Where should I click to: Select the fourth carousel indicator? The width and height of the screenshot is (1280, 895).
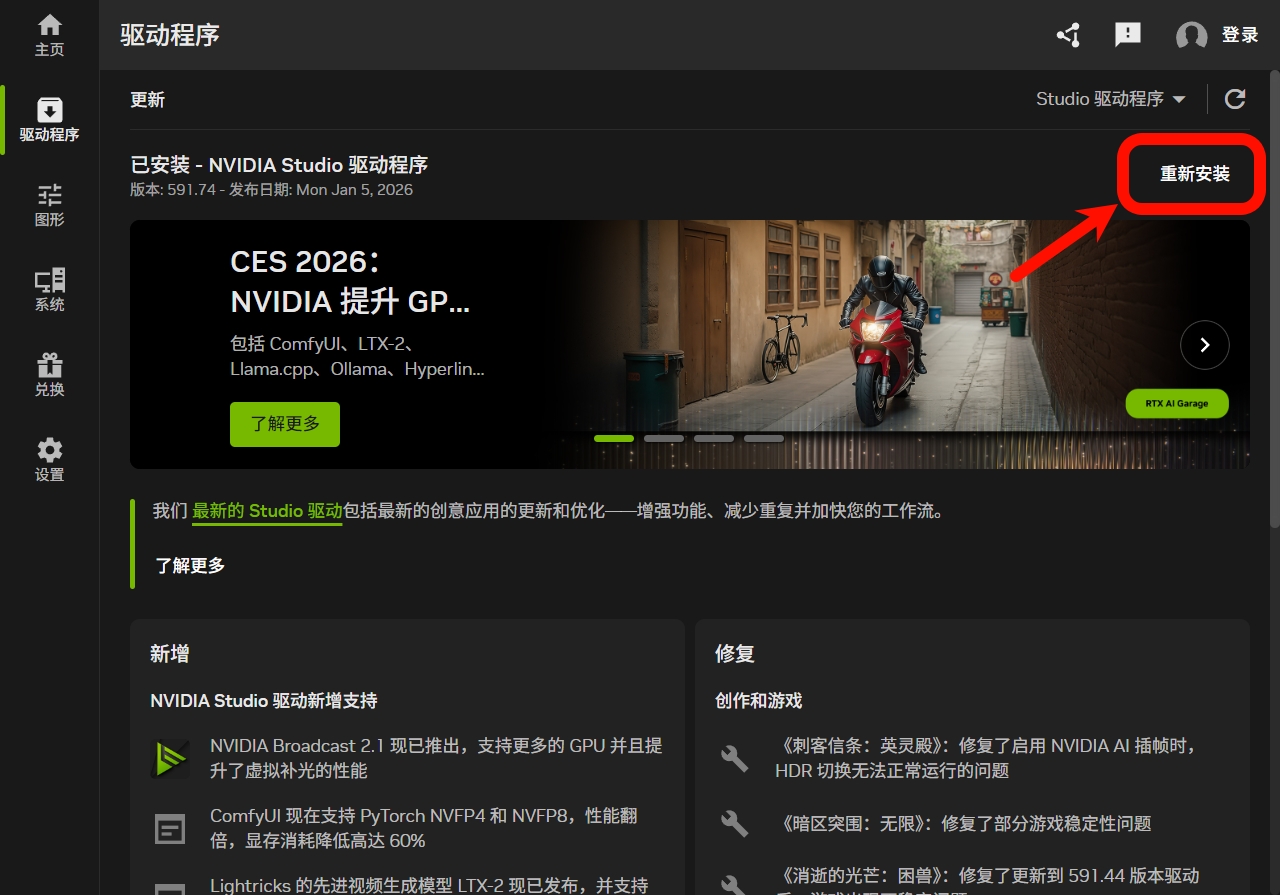tap(764, 438)
